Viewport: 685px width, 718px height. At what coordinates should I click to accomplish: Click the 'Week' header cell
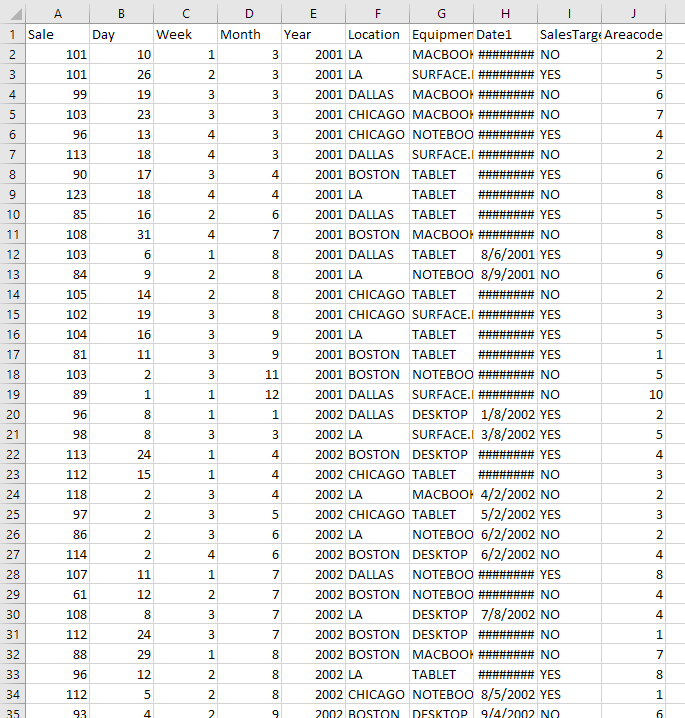(185, 34)
